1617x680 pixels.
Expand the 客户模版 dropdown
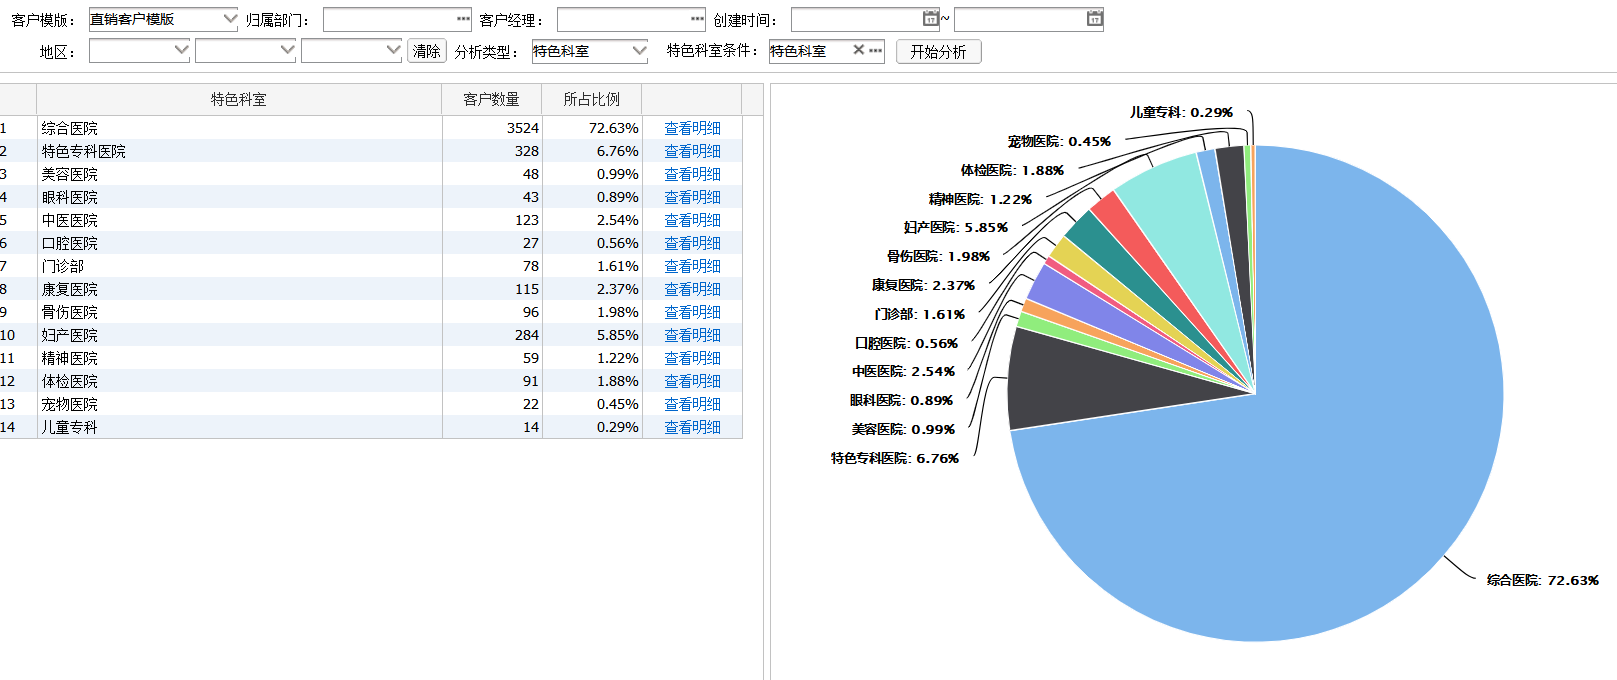pos(229,19)
